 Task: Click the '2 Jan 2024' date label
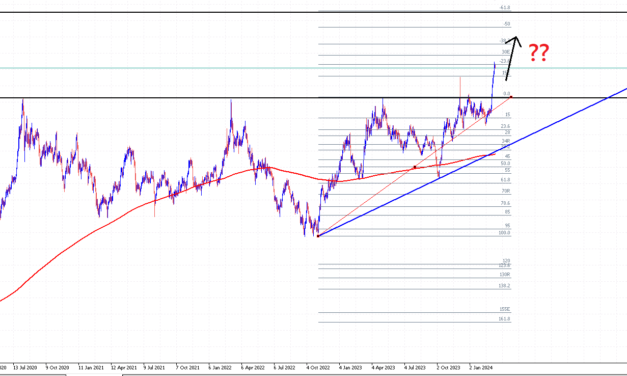pyautogui.click(x=481, y=367)
